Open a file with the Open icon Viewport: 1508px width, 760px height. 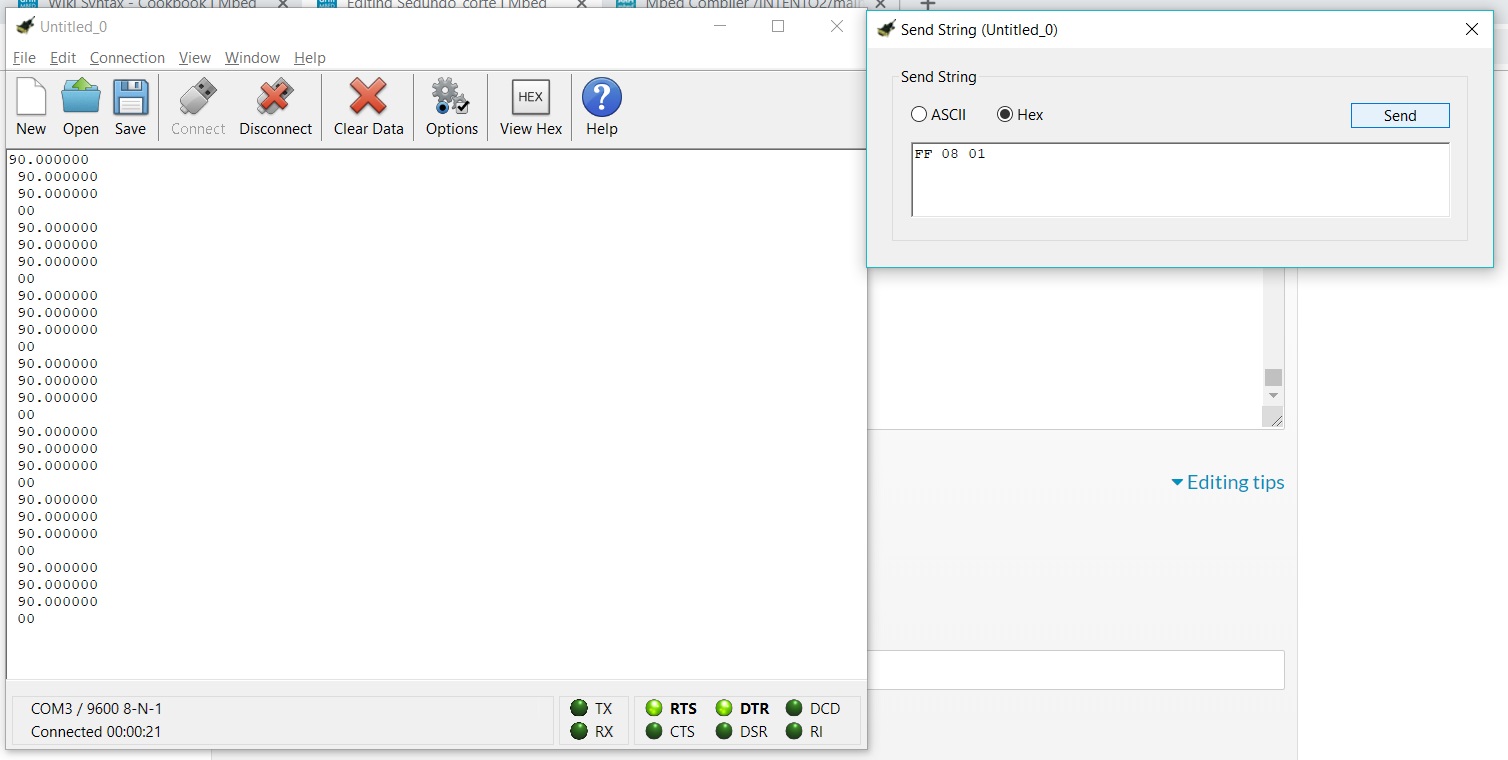(x=81, y=107)
